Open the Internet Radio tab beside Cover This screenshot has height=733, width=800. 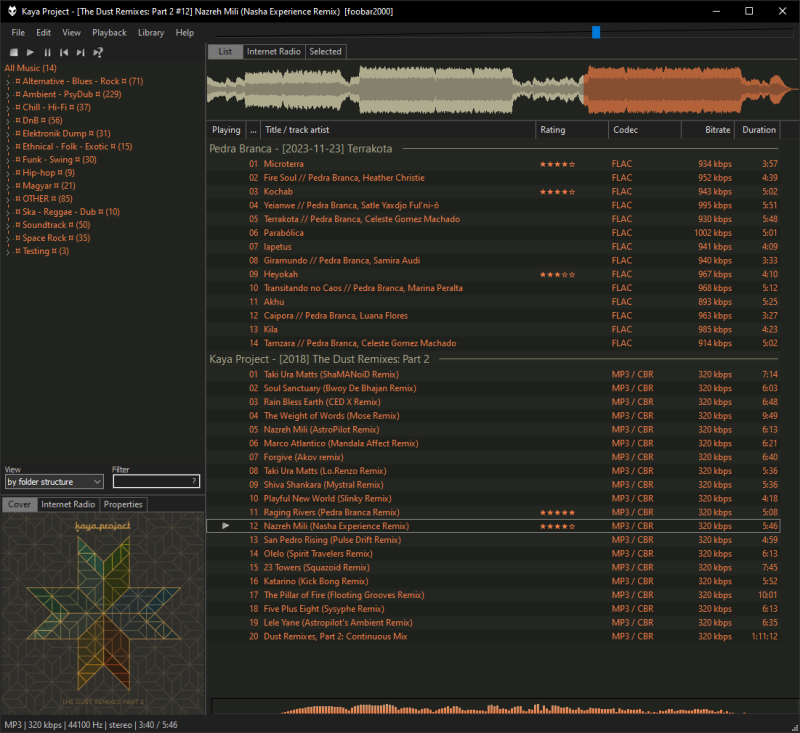click(68, 504)
